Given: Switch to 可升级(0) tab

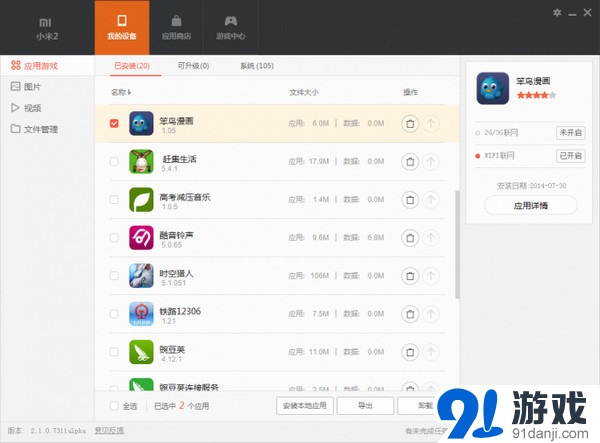Looking at the screenshot, I should pyautogui.click(x=193, y=66).
